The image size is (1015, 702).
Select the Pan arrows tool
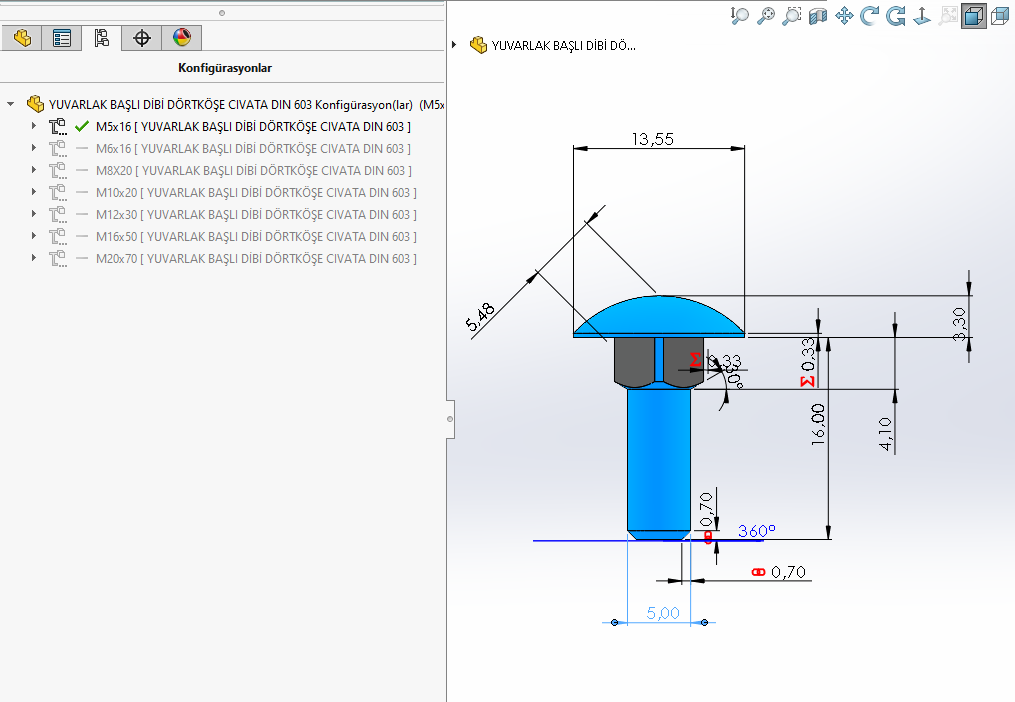coord(844,15)
